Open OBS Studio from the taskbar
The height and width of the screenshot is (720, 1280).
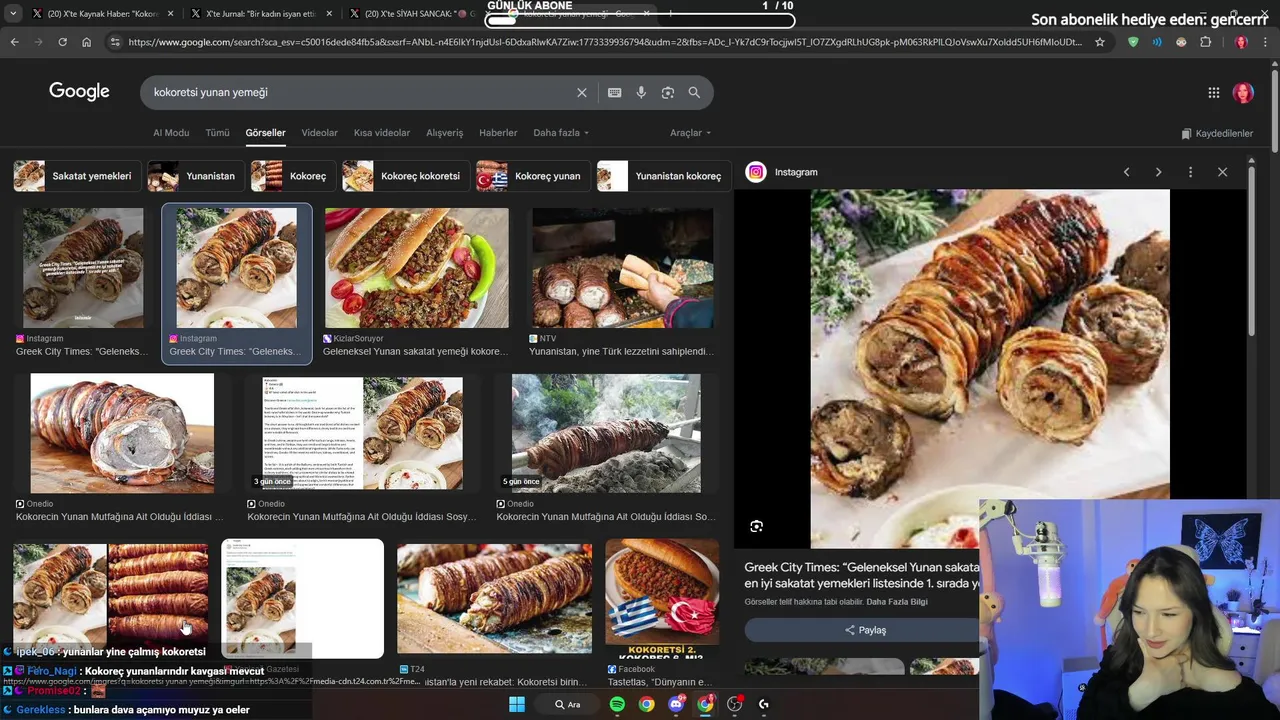tap(735, 704)
